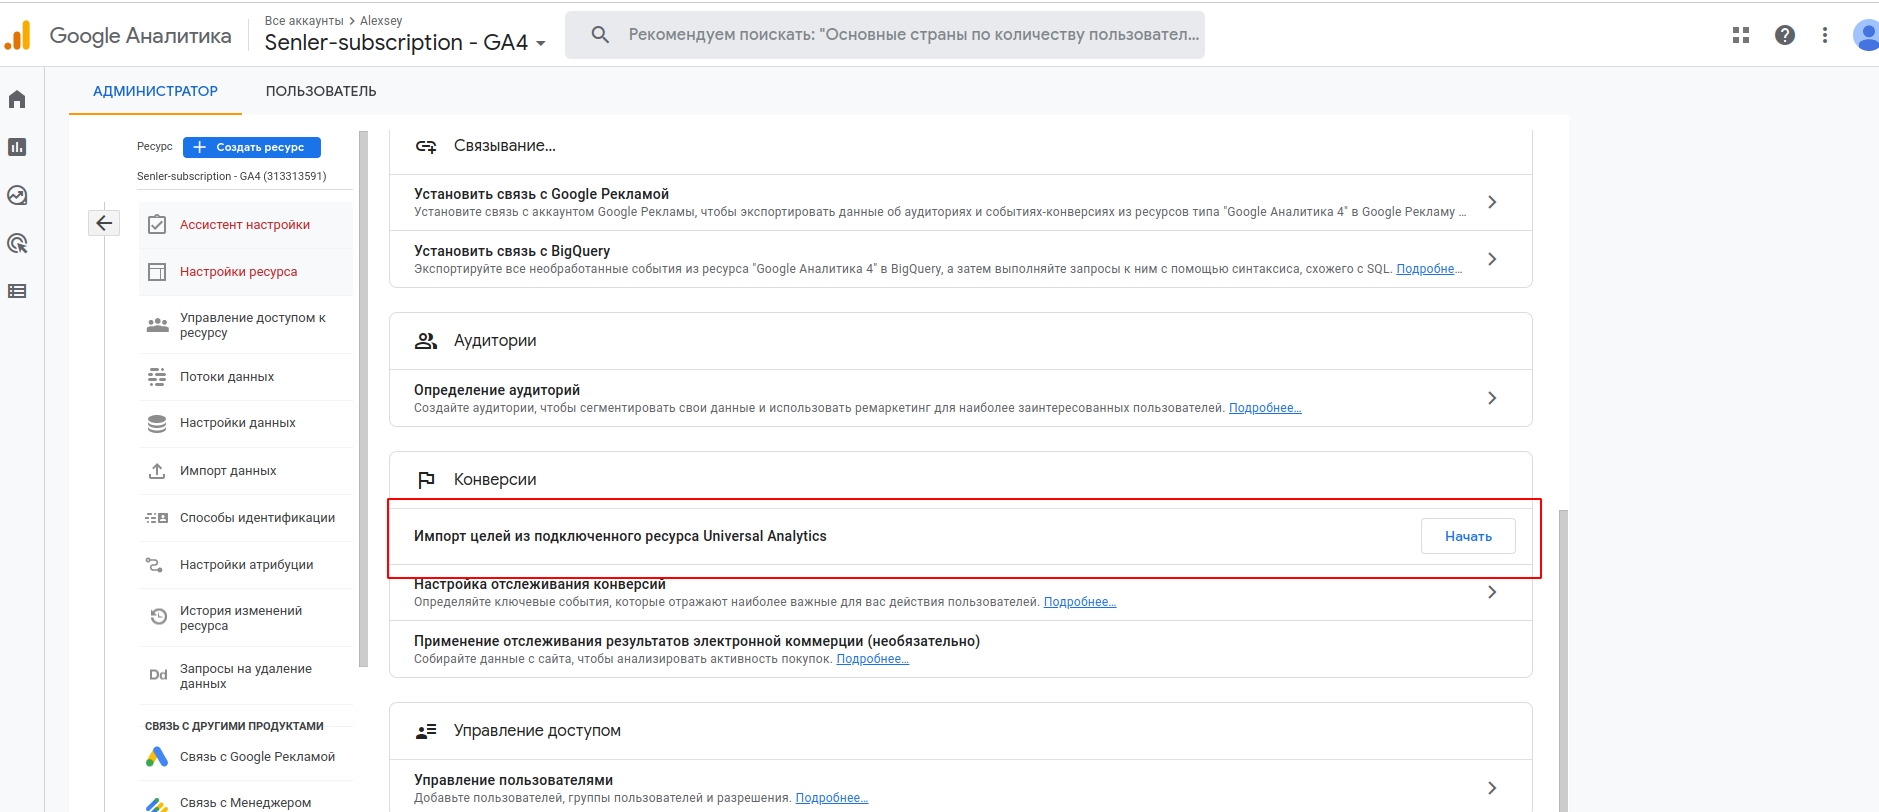Open the Help question mark icon

coord(1785,35)
